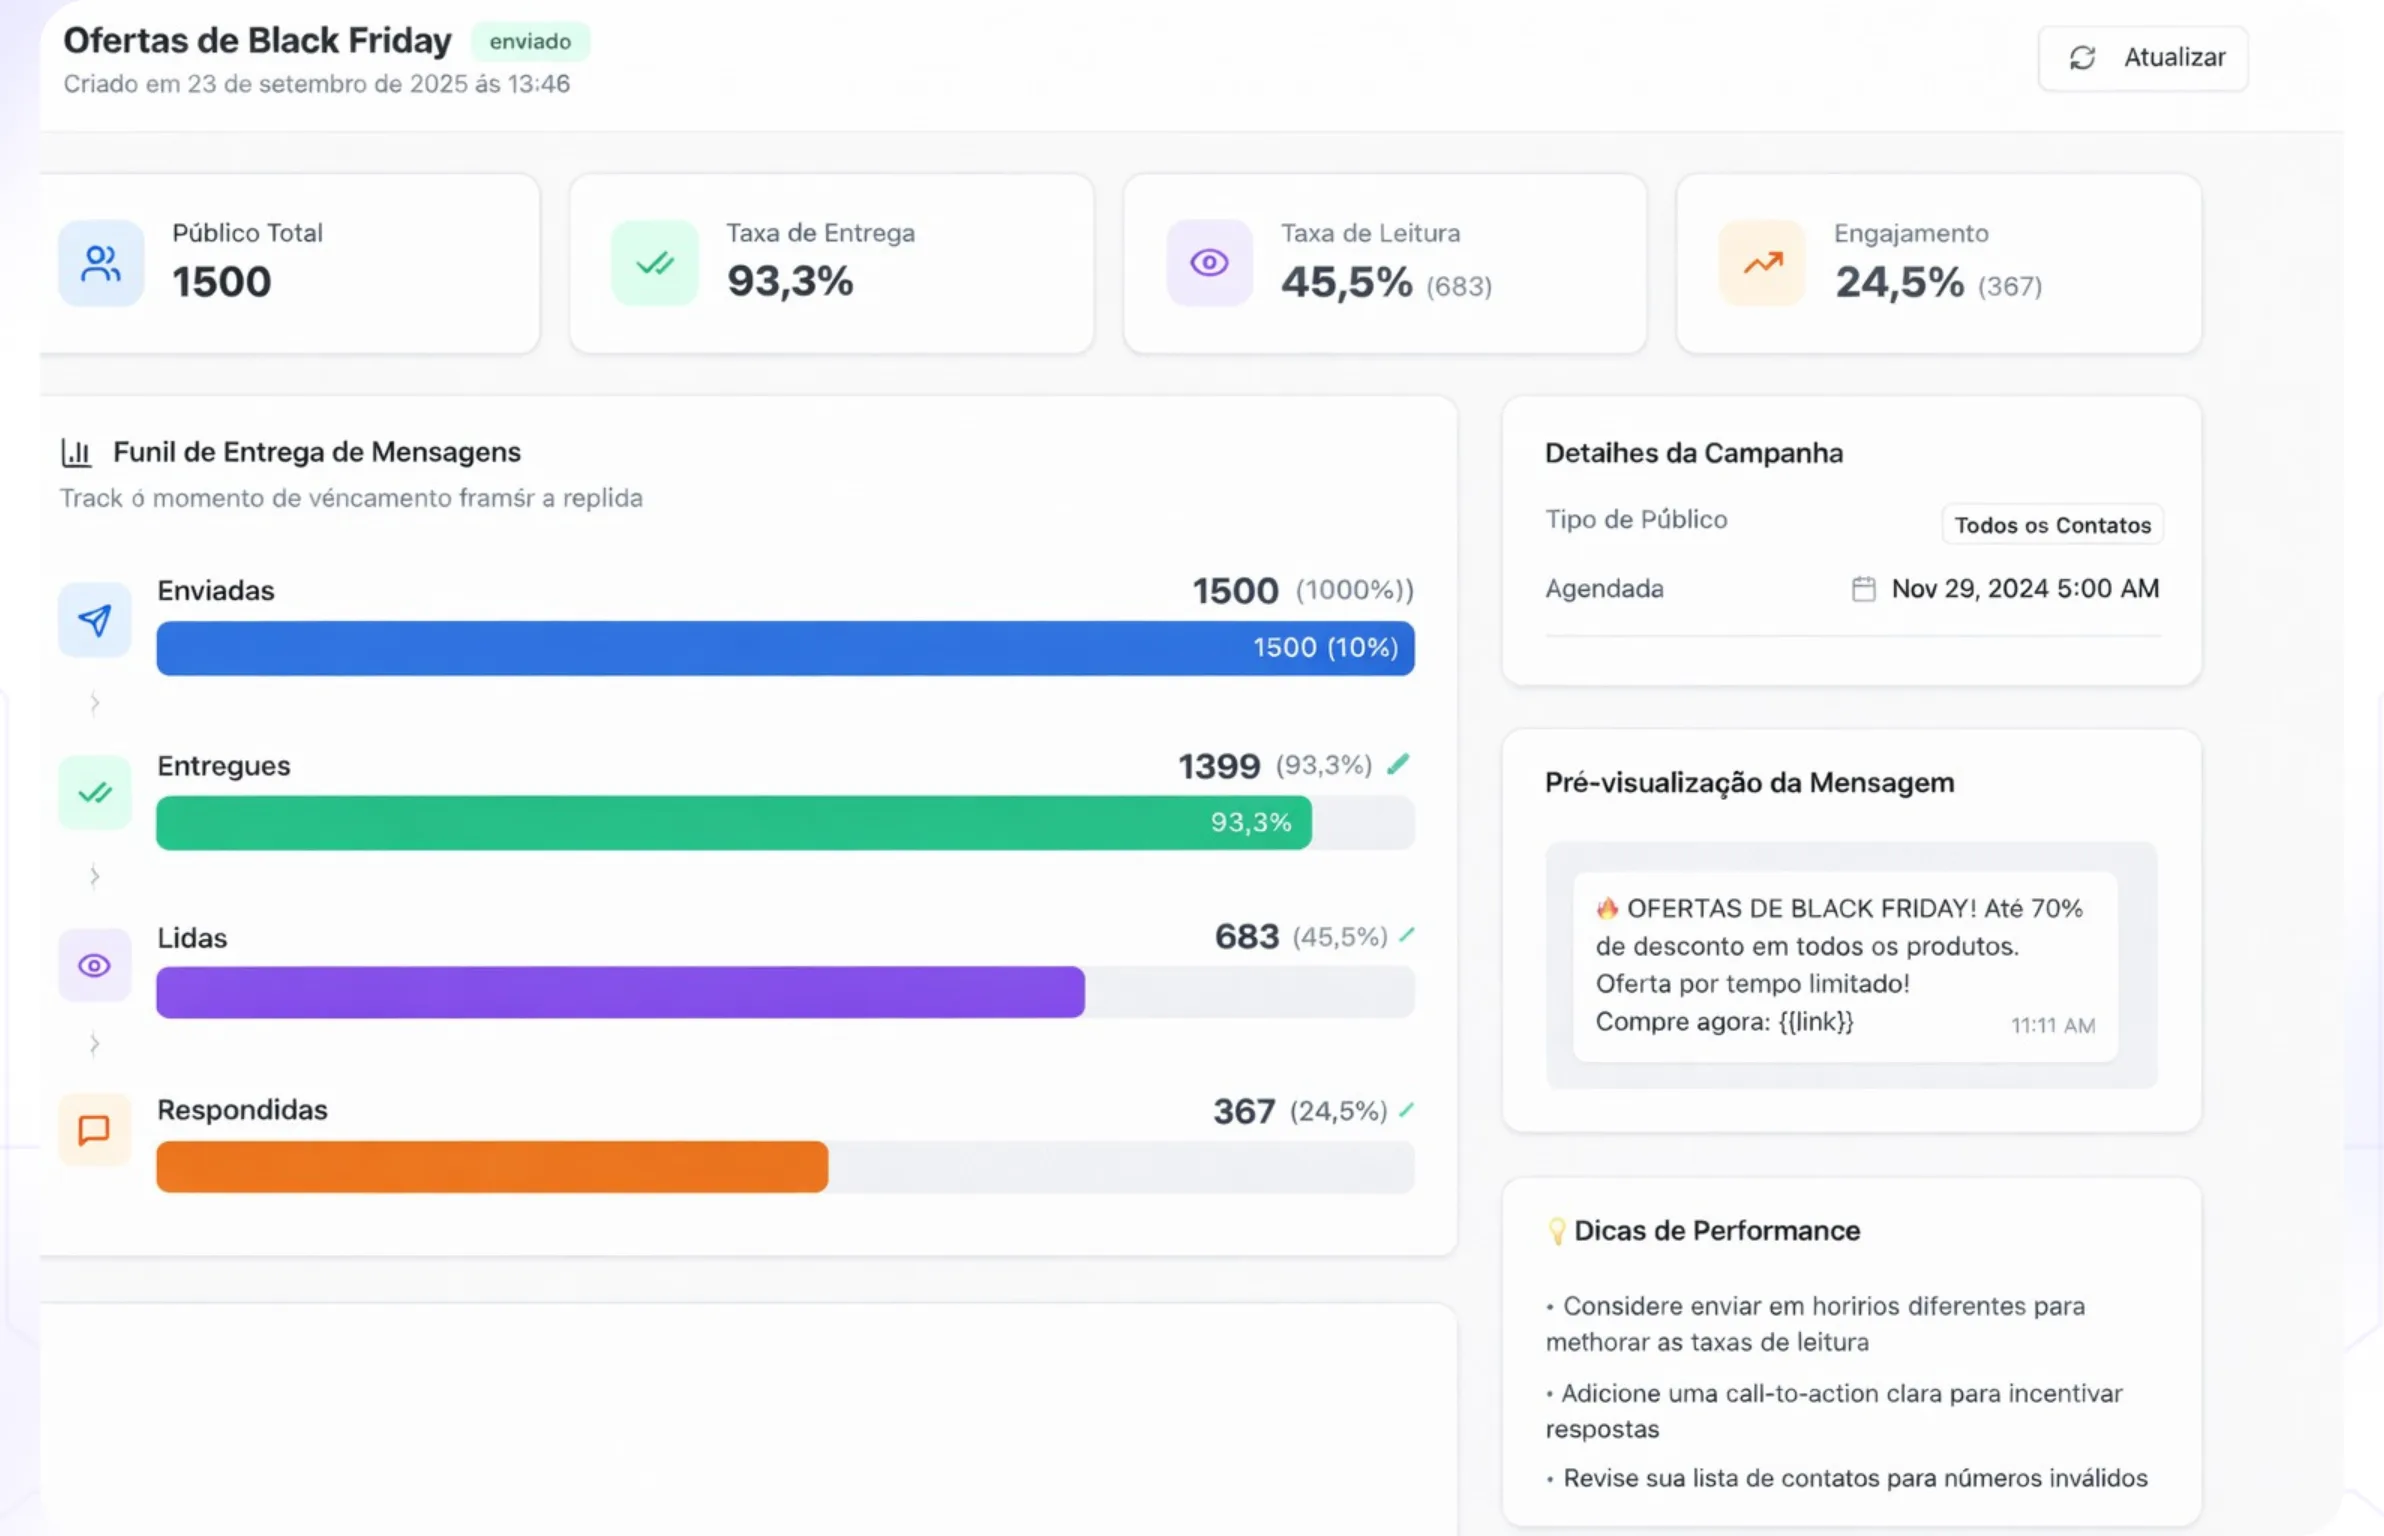Click the 11:11 AM message timestamp
The image size is (2384, 1536).
[x=2053, y=1025]
